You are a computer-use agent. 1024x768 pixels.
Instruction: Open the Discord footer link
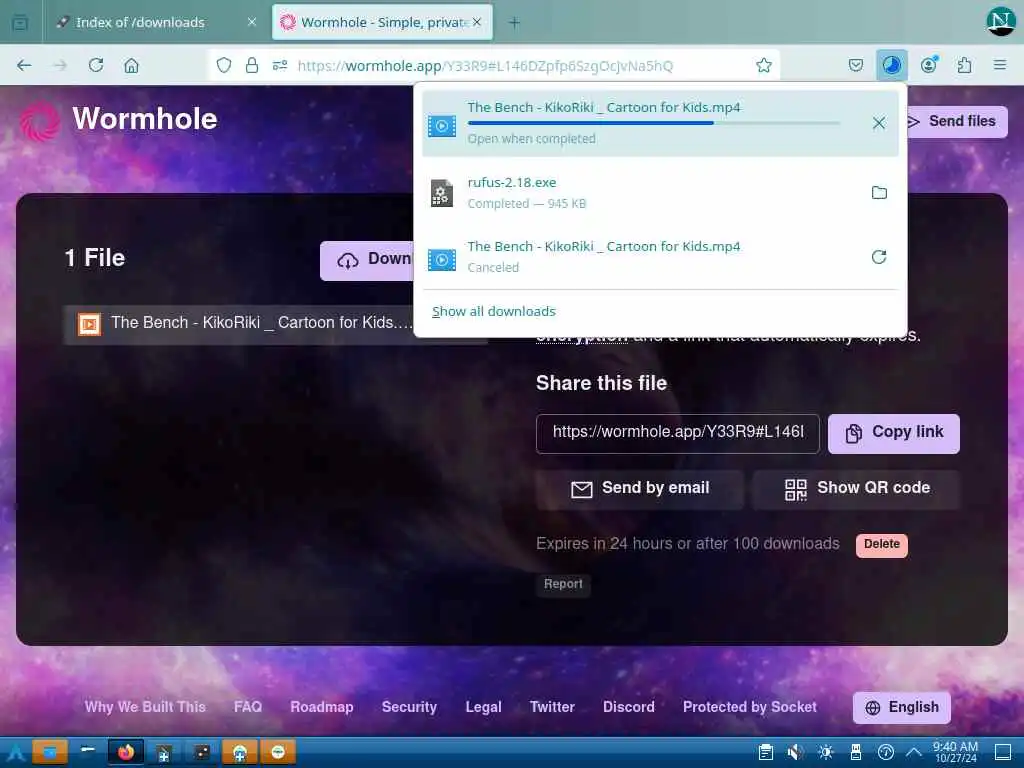tap(628, 707)
